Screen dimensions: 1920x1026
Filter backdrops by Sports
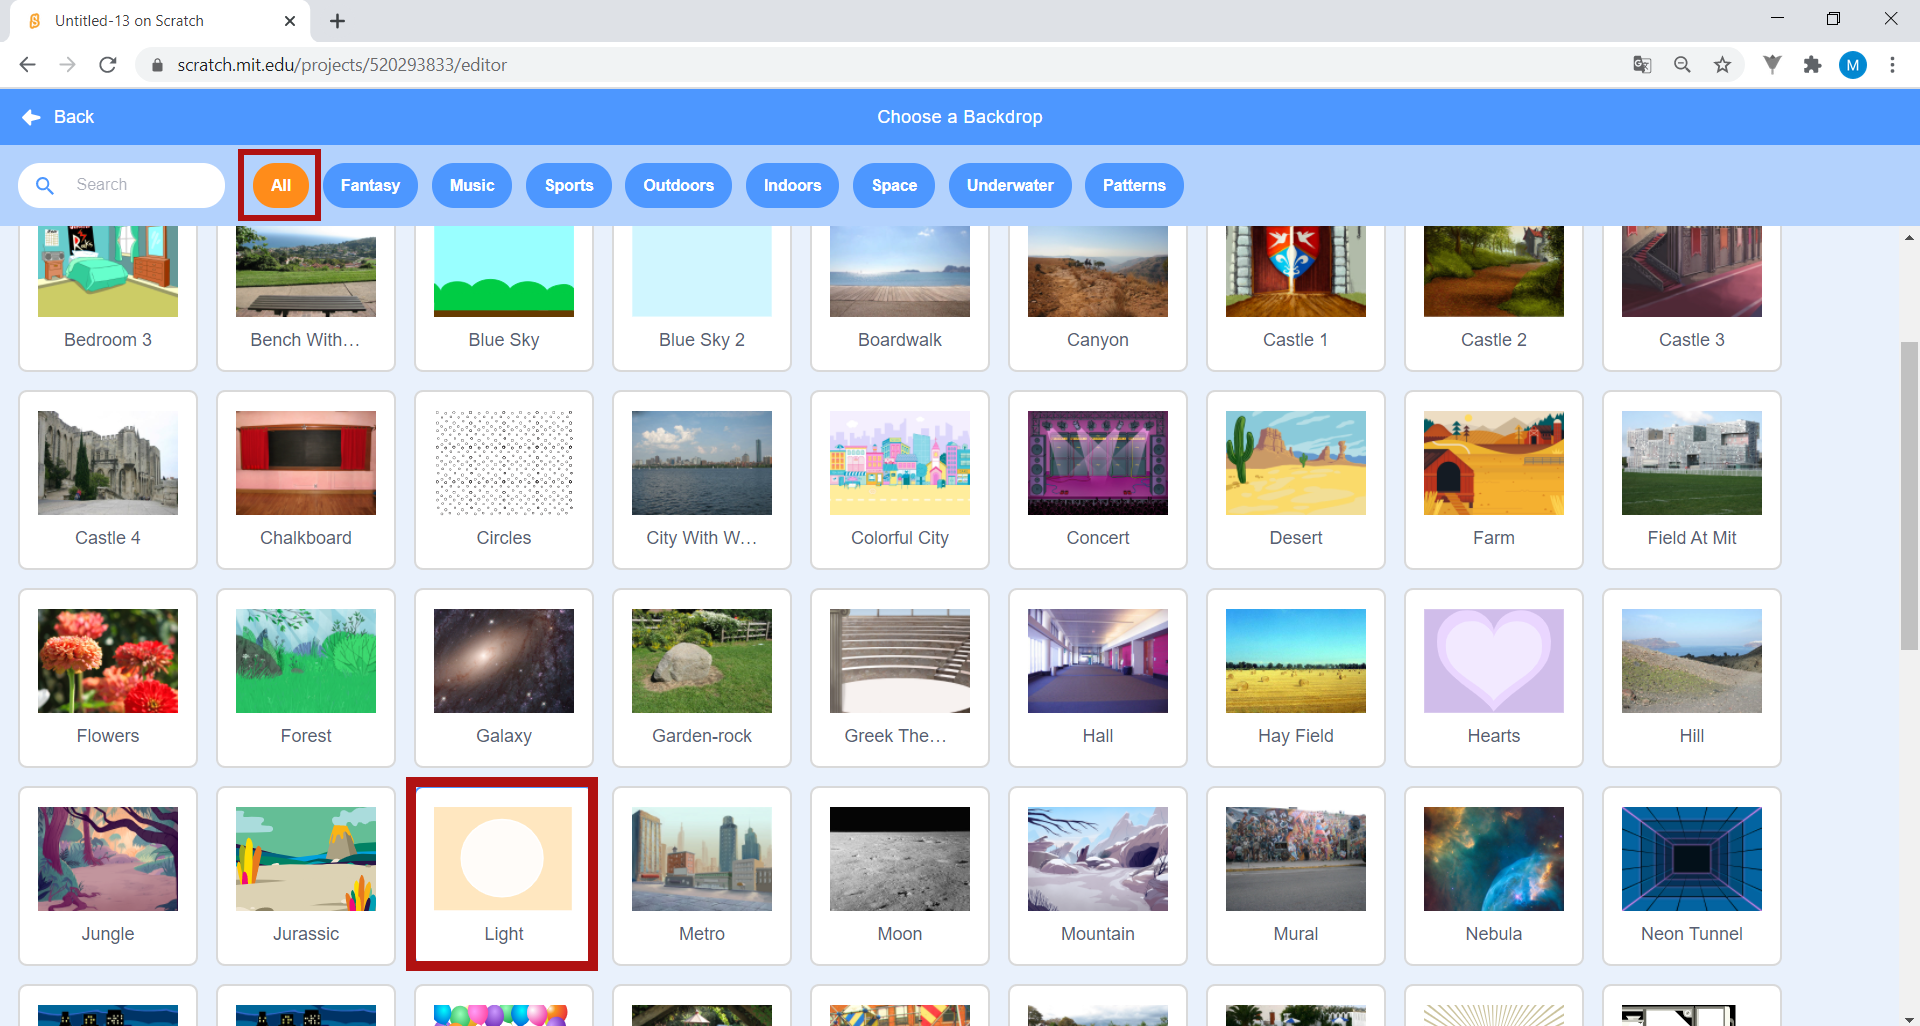pyautogui.click(x=569, y=185)
